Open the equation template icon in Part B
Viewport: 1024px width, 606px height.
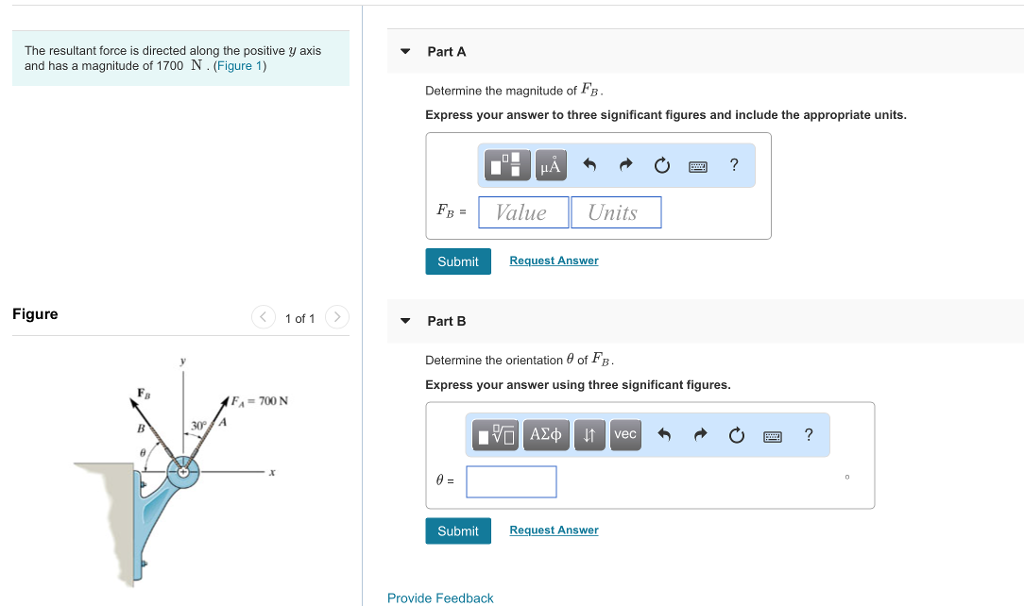point(495,434)
